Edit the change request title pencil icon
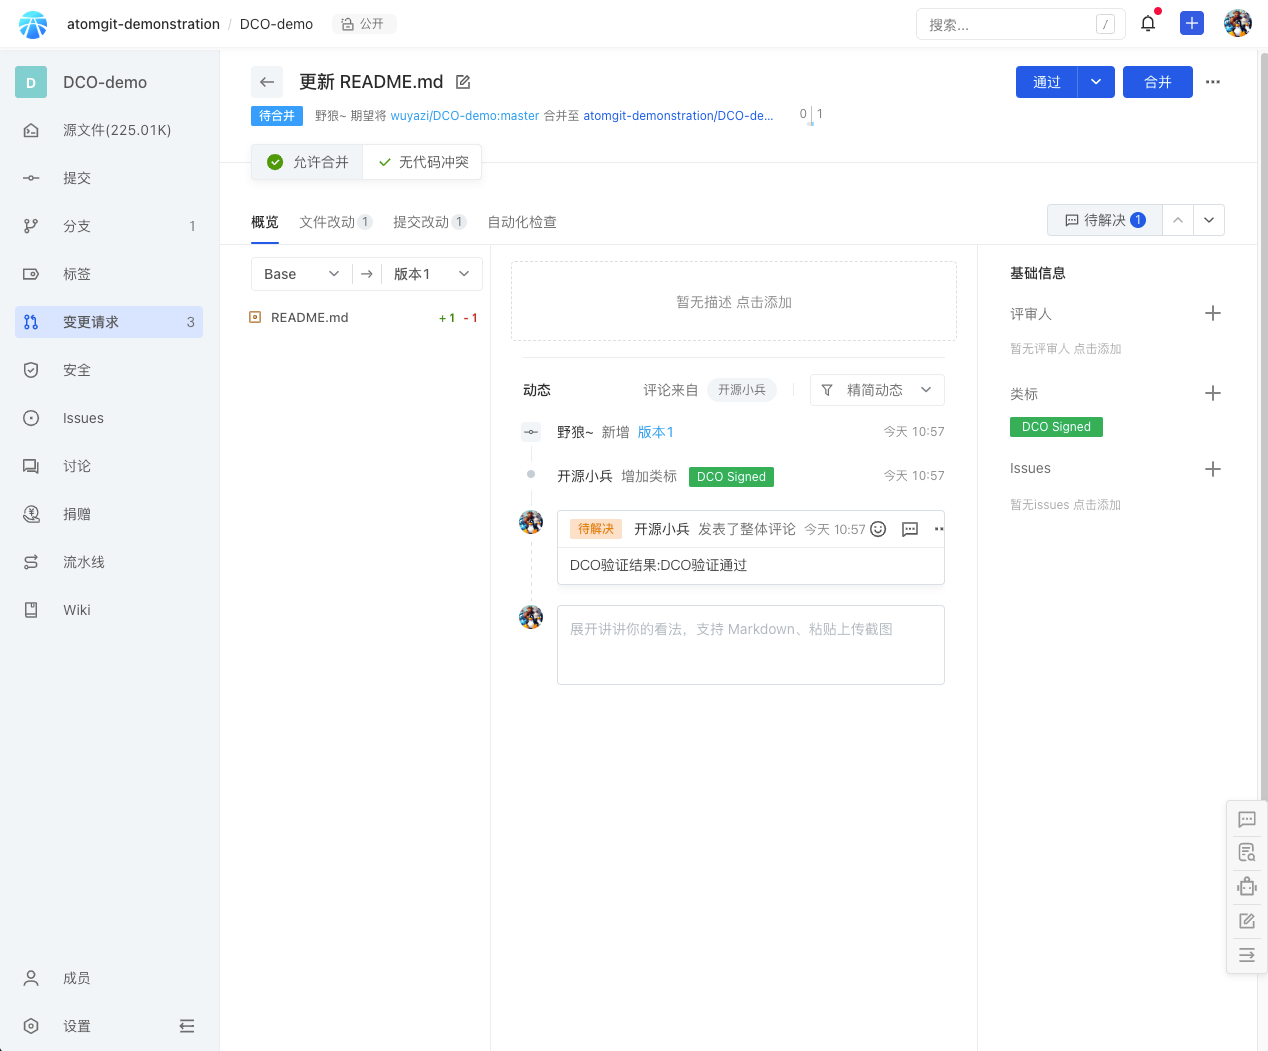This screenshot has width=1268, height=1051. (463, 82)
